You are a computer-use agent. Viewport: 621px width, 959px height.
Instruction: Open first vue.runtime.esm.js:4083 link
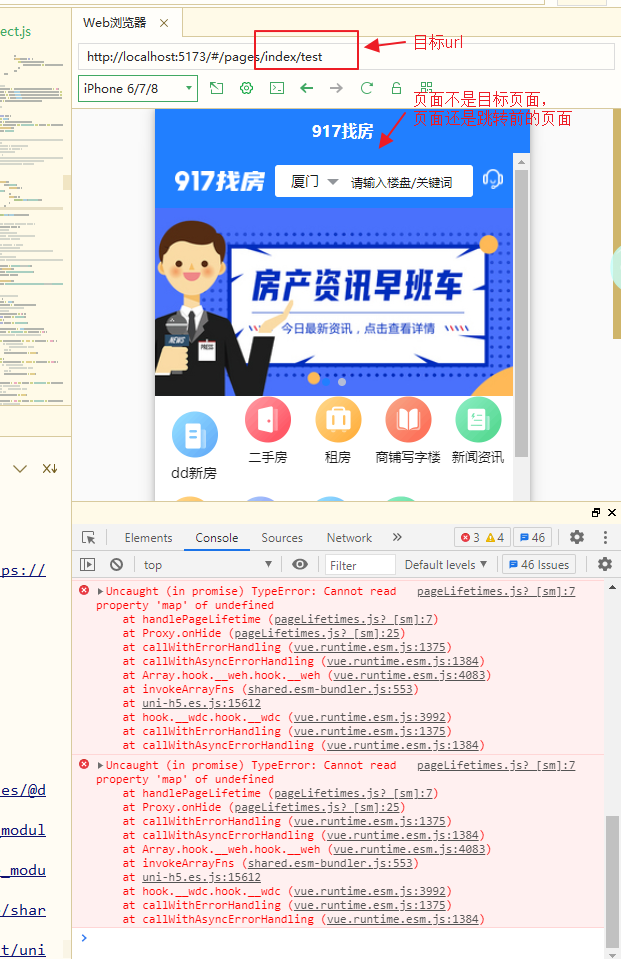(409, 675)
